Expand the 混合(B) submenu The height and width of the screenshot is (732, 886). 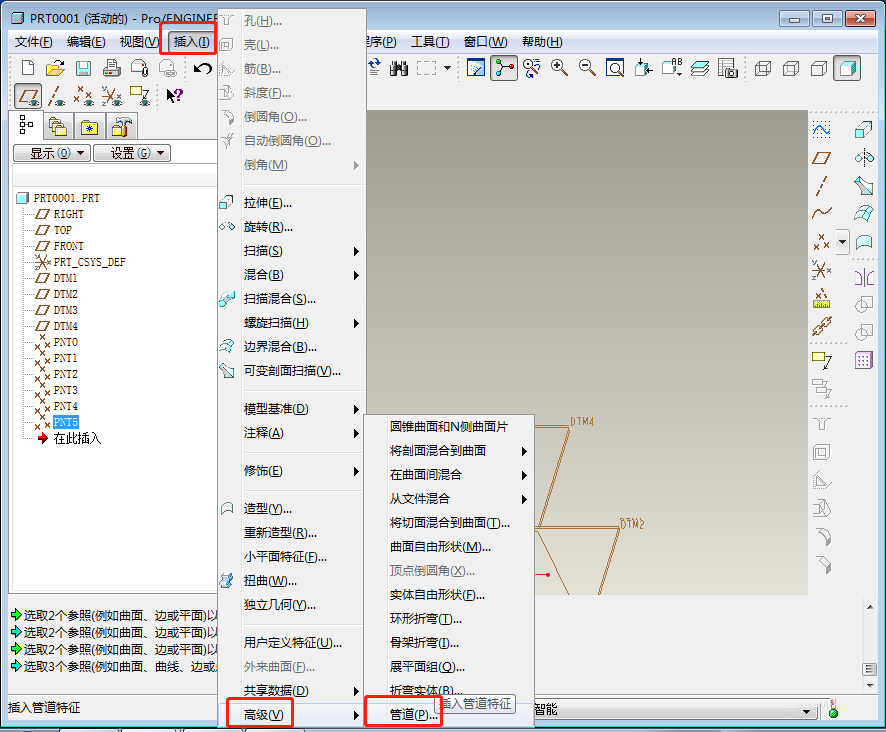click(293, 275)
